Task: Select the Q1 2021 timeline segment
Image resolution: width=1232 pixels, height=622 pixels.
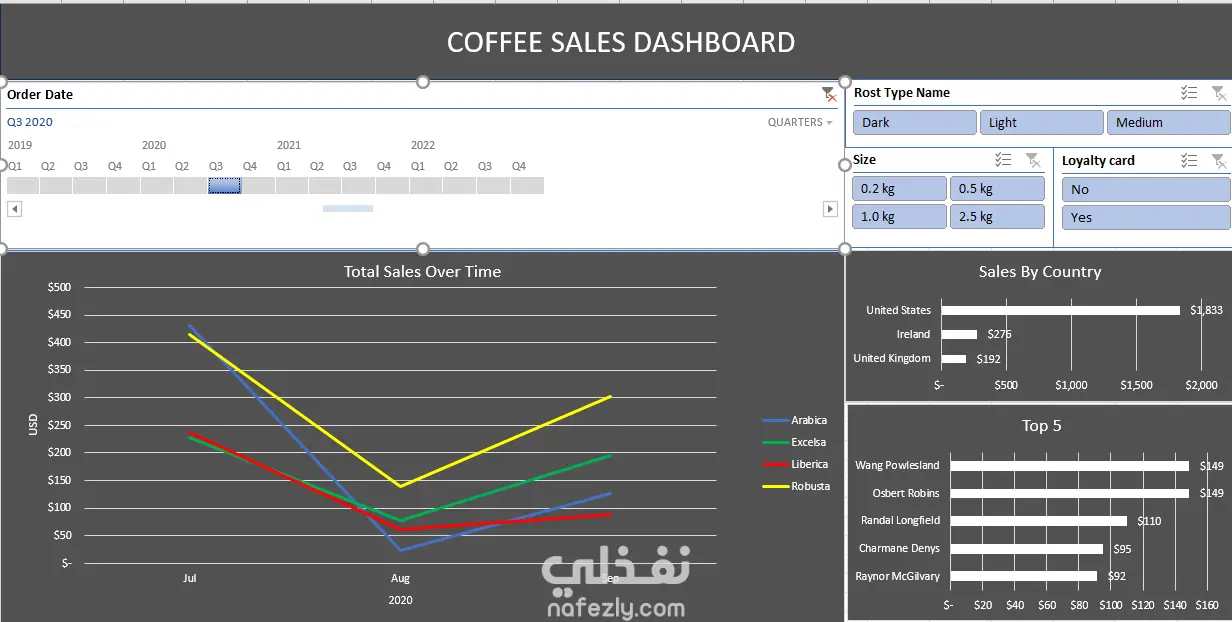Action: click(x=291, y=185)
